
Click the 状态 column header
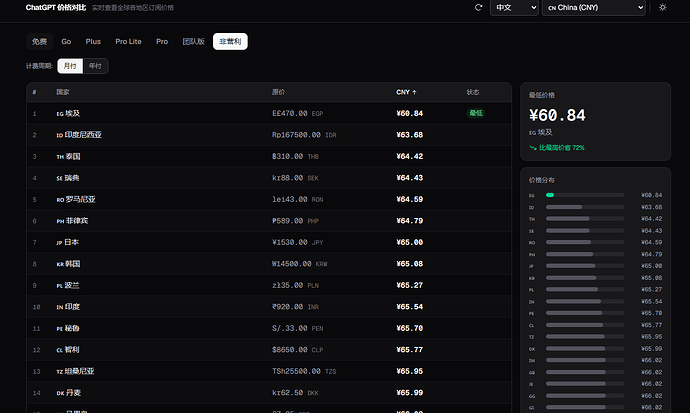point(473,92)
